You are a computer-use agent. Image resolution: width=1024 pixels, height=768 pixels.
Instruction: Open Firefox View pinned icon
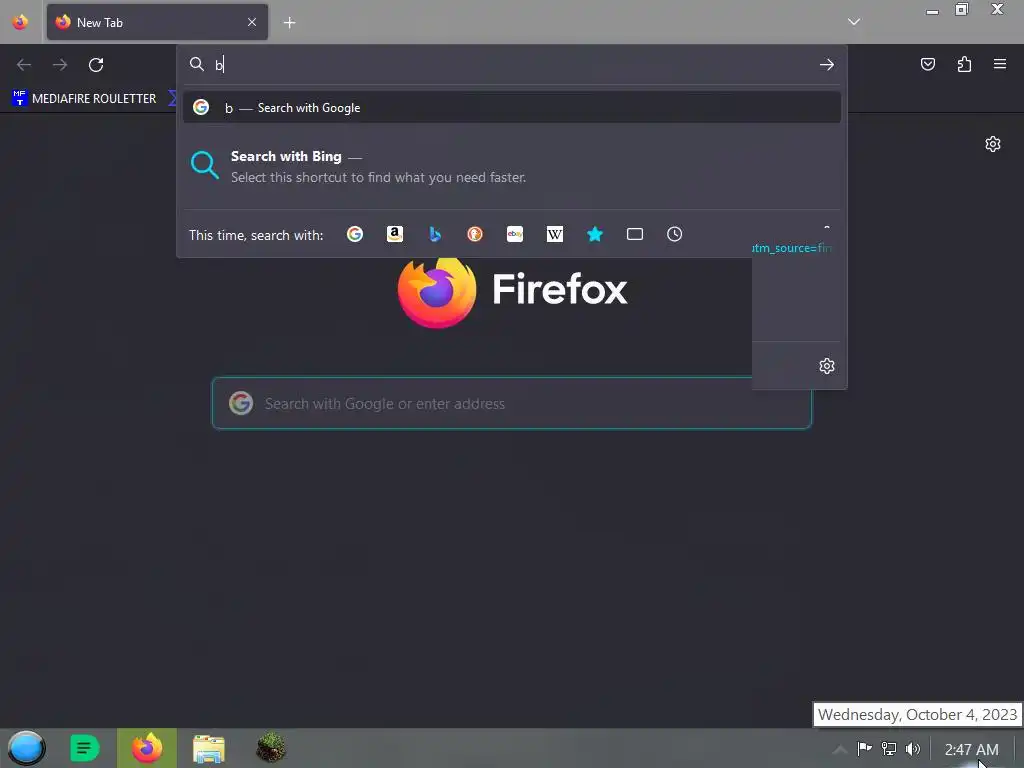[x=20, y=22]
